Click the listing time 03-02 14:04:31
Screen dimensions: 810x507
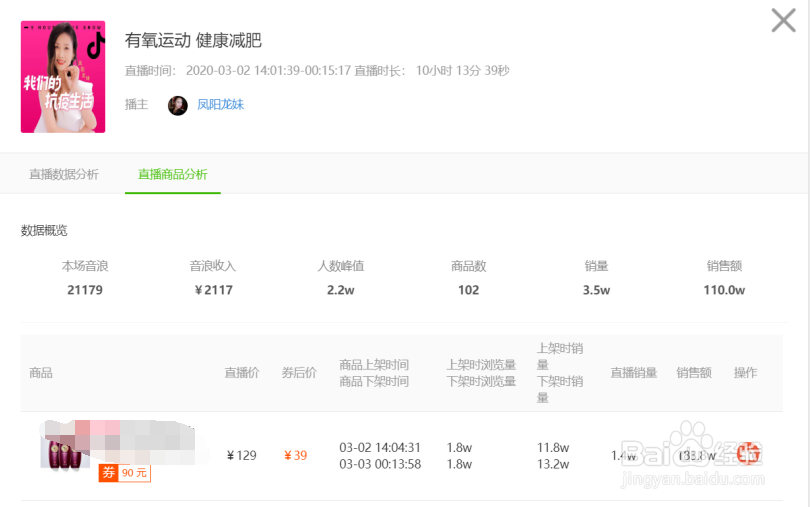(380, 447)
